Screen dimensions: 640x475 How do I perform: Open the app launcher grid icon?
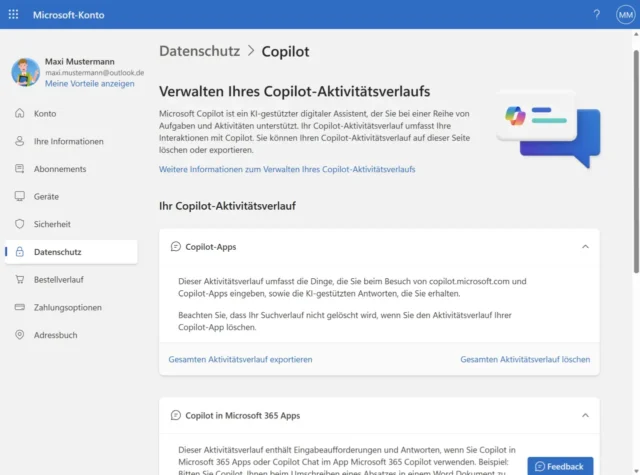click(x=13, y=15)
